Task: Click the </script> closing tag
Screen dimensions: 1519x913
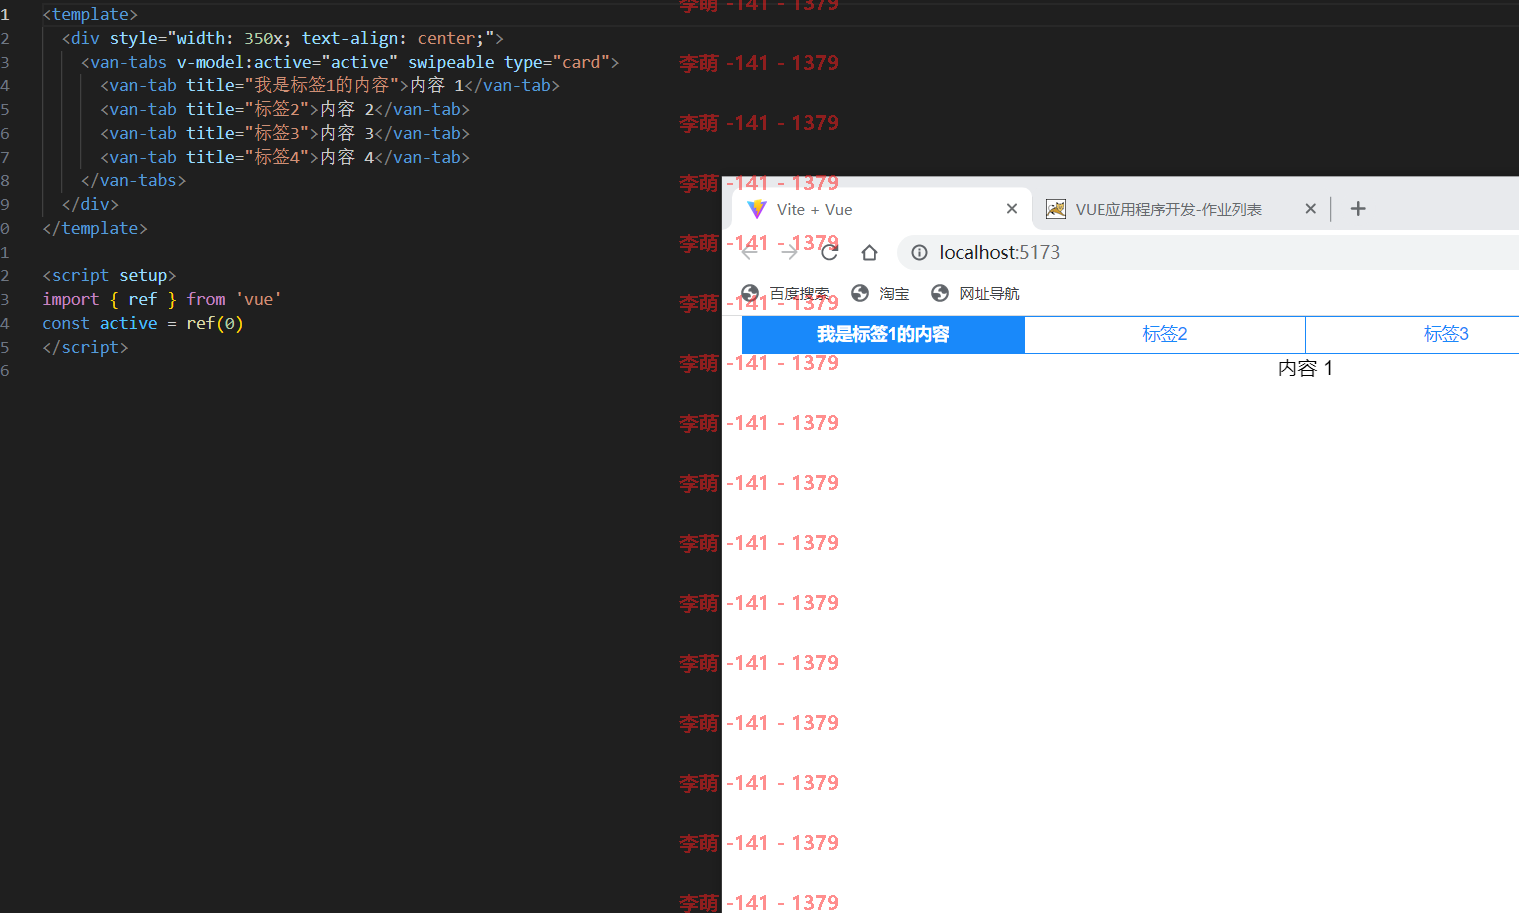Action: pos(85,347)
